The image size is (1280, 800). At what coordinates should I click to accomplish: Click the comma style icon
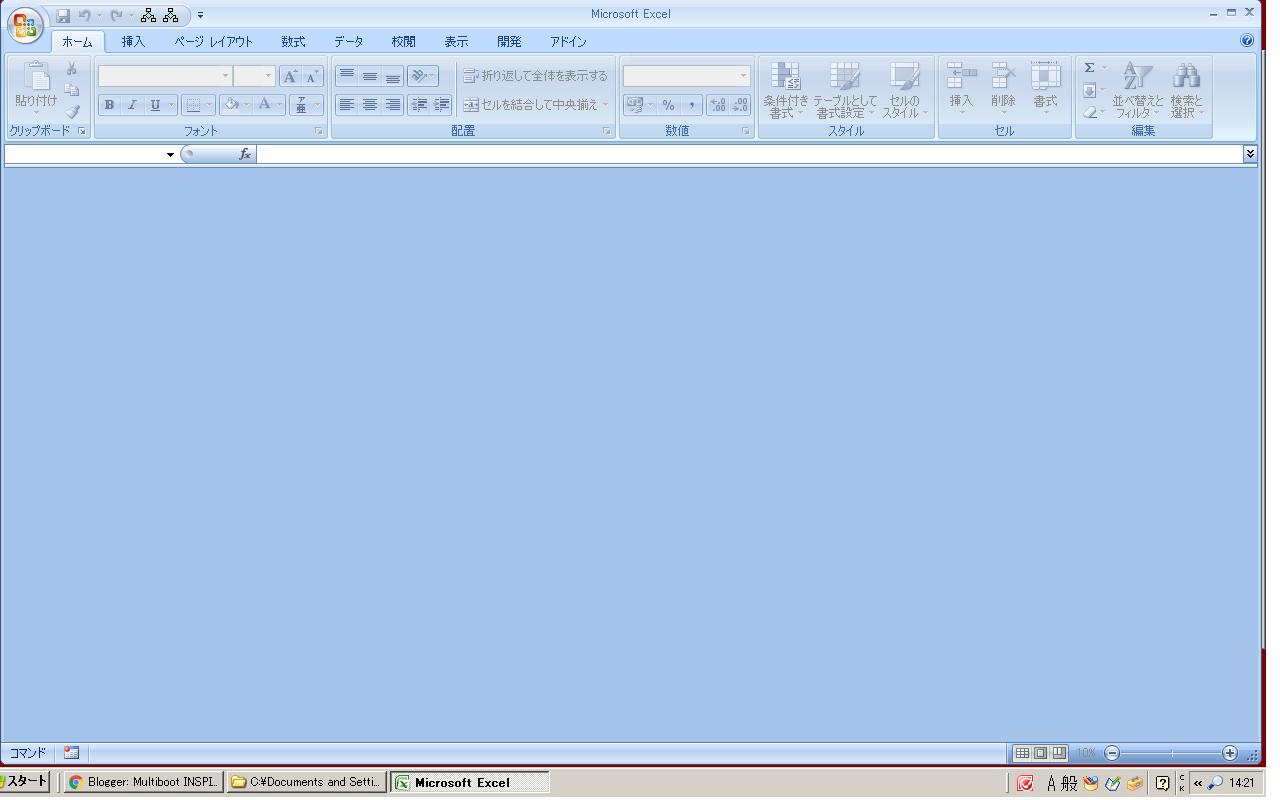tap(691, 105)
